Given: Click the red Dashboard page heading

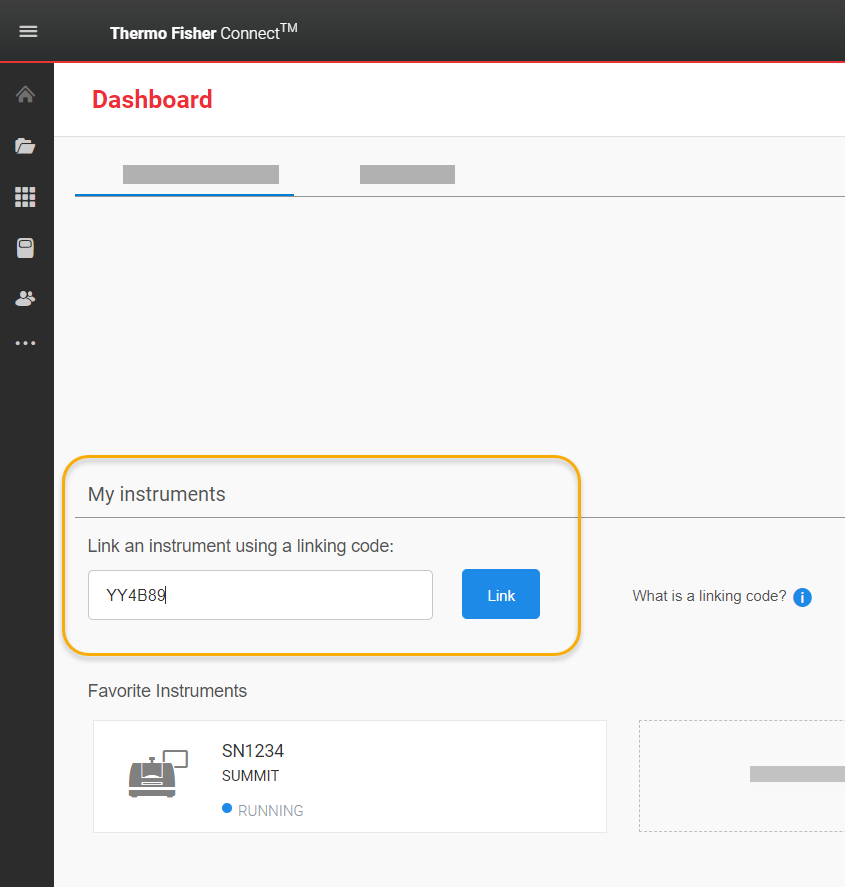Looking at the screenshot, I should pyautogui.click(x=152, y=100).
